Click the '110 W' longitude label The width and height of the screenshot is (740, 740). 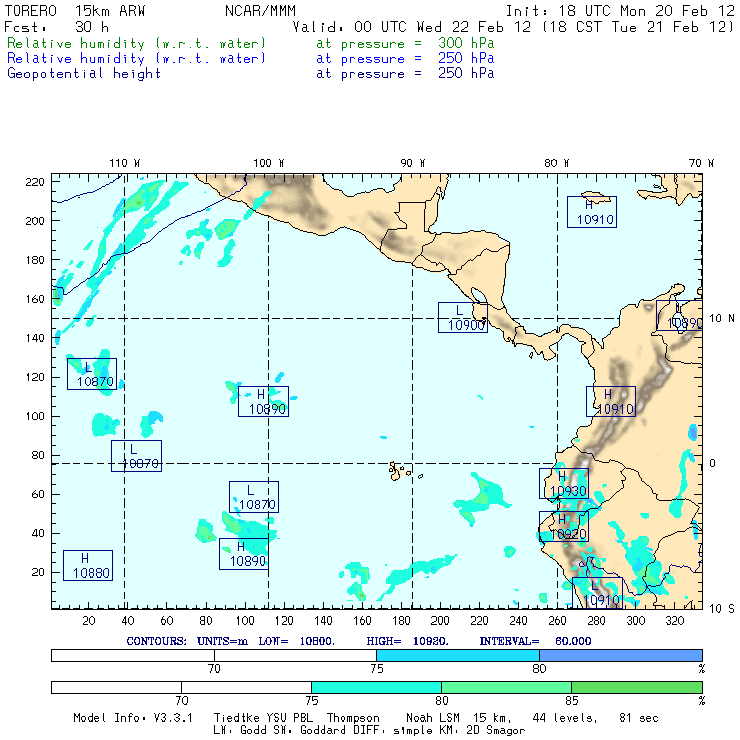coord(125,163)
